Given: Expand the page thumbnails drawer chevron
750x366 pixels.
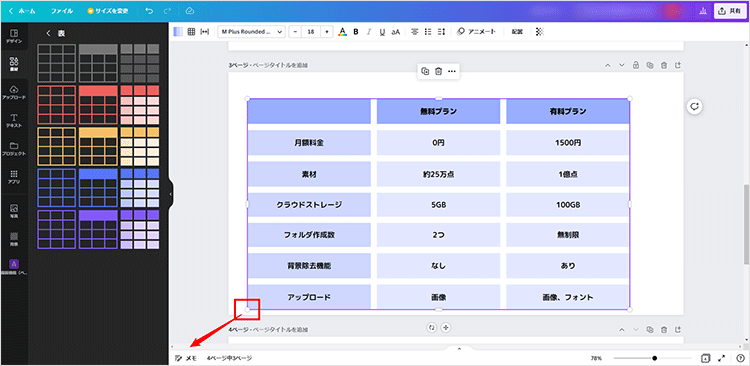Looking at the screenshot, I should [x=459, y=349].
